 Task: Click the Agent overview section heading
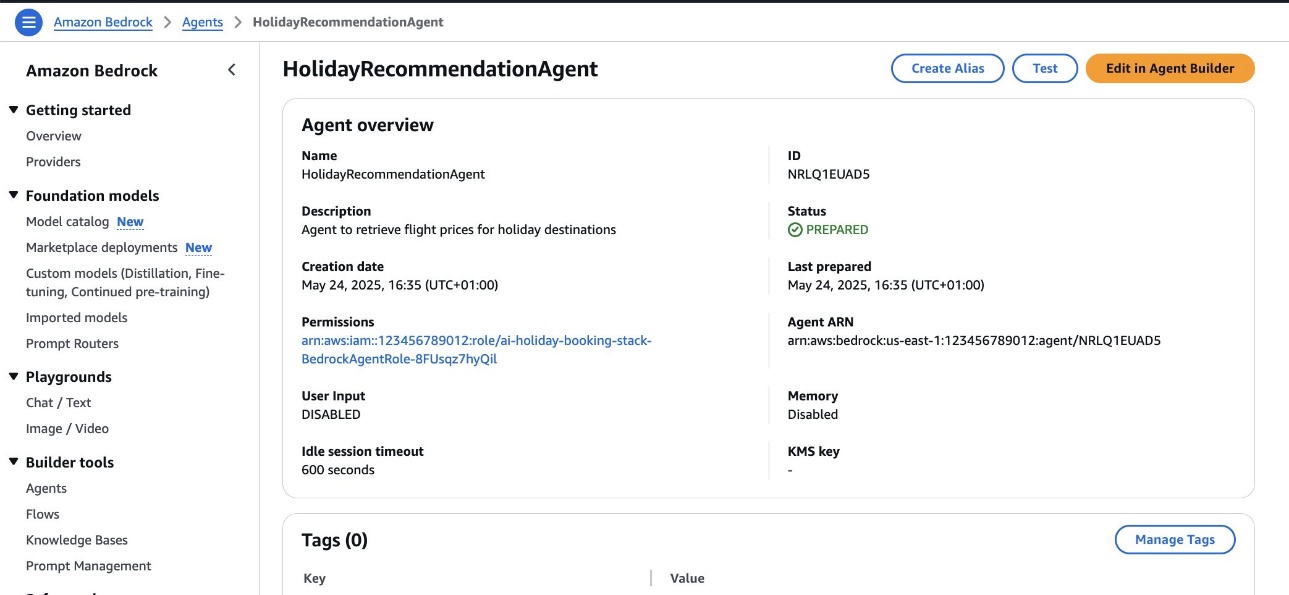(368, 126)
